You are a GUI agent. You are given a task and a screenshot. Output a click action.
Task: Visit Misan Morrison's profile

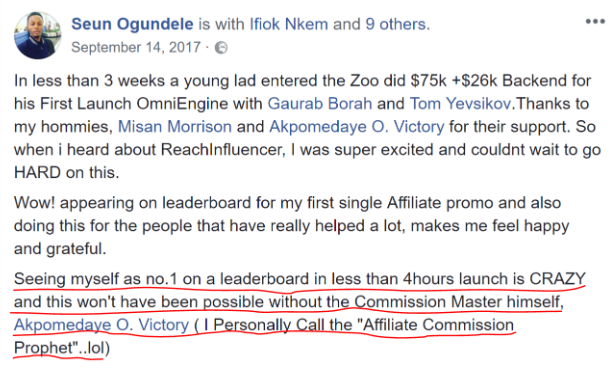175,126
